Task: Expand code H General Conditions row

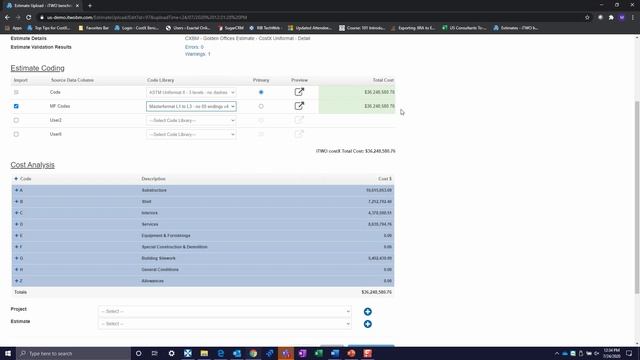Action: 17,269
